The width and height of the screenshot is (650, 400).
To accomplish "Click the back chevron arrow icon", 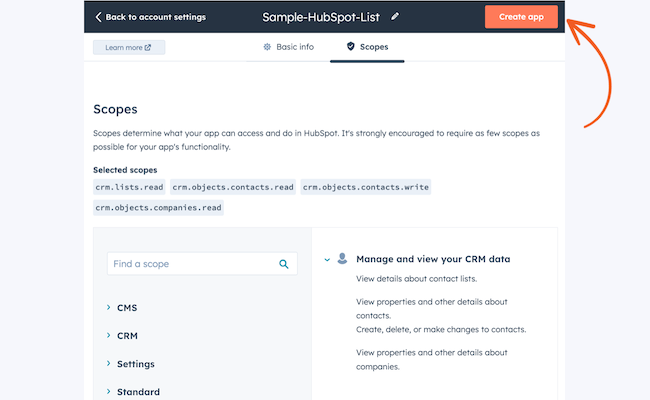I will tap(98, 17).
